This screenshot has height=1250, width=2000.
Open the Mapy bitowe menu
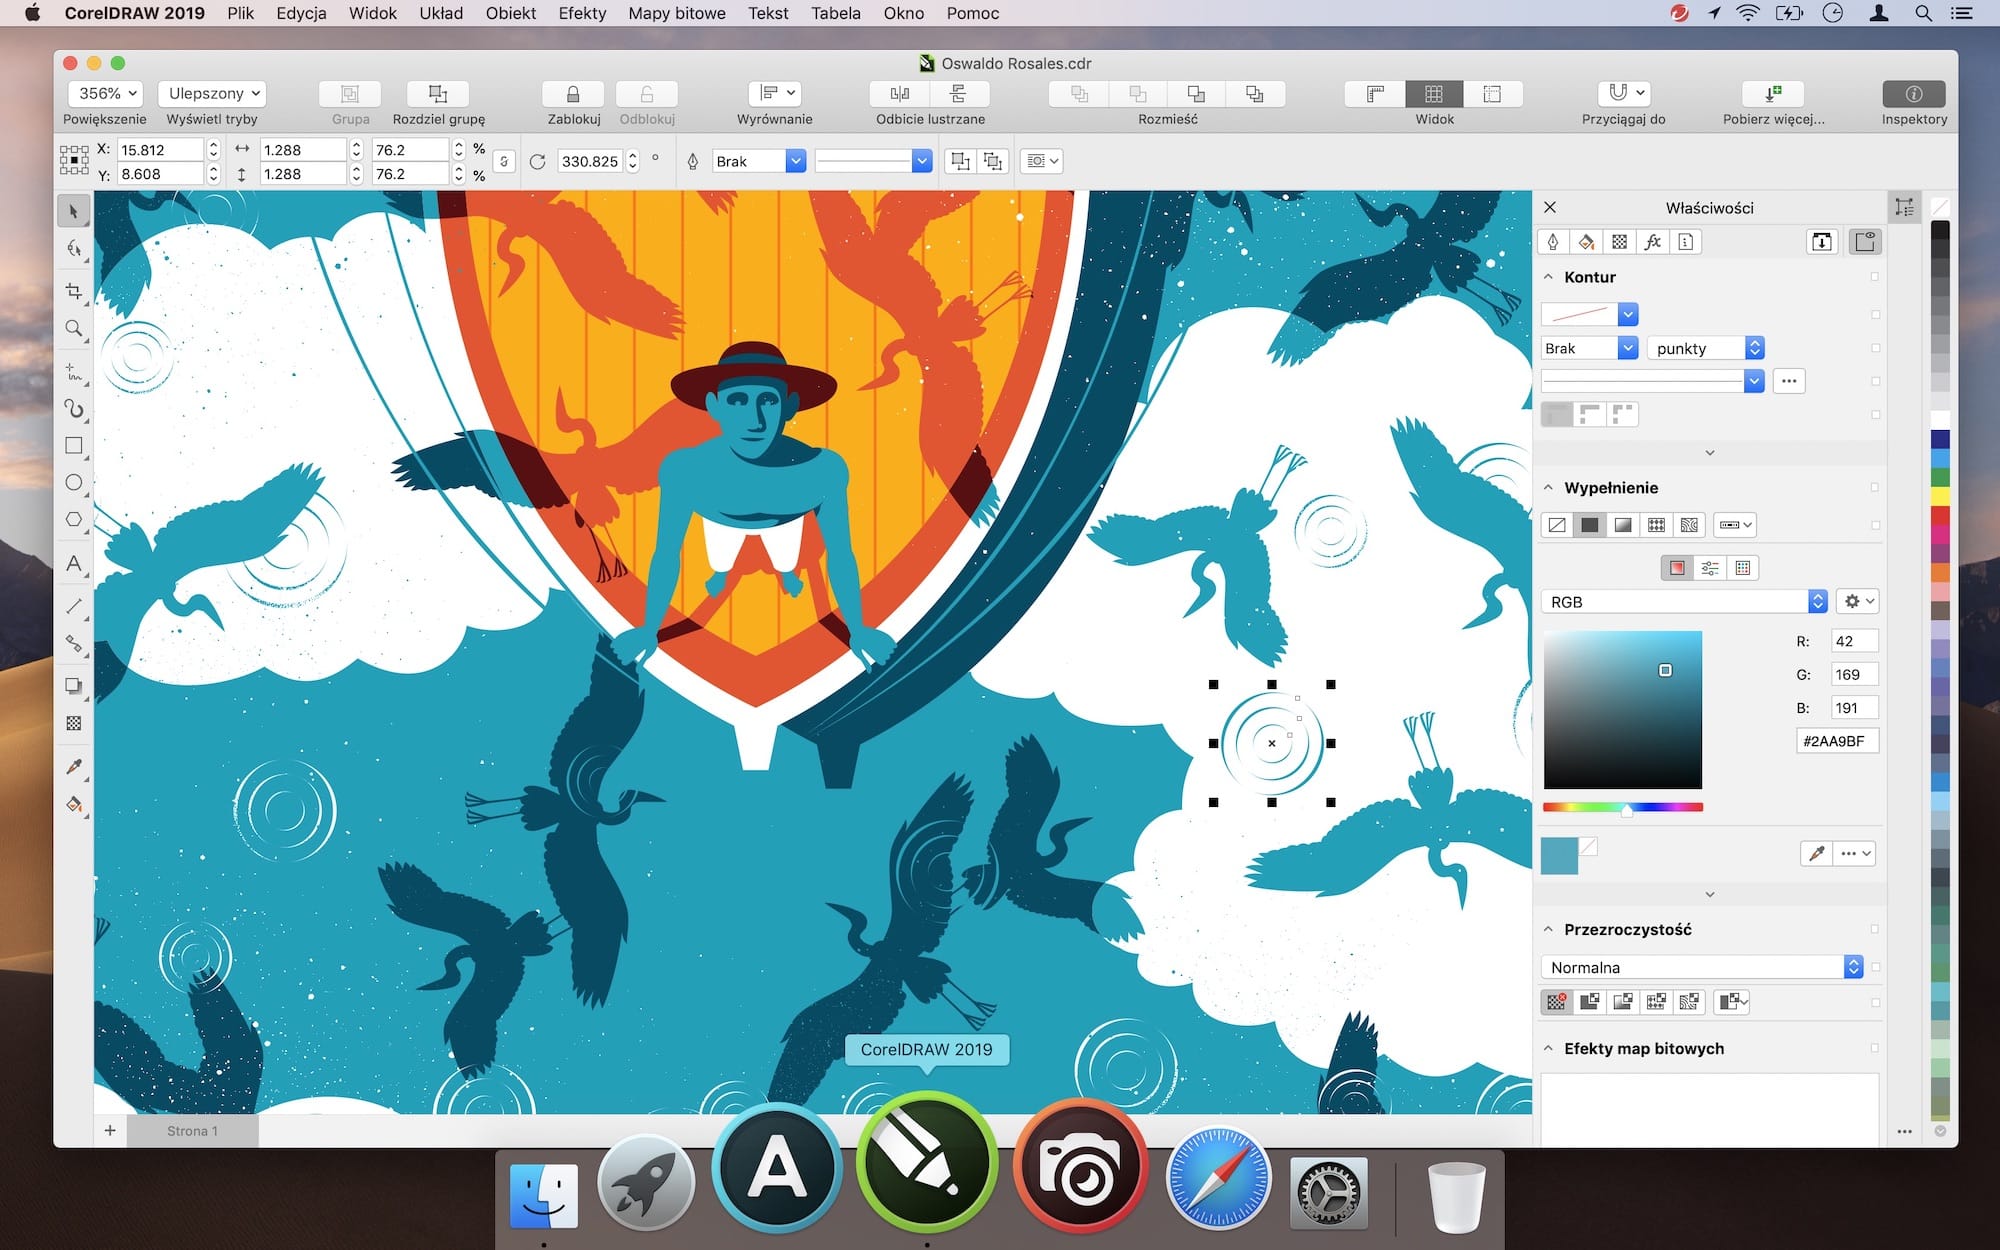click(677, 13)
